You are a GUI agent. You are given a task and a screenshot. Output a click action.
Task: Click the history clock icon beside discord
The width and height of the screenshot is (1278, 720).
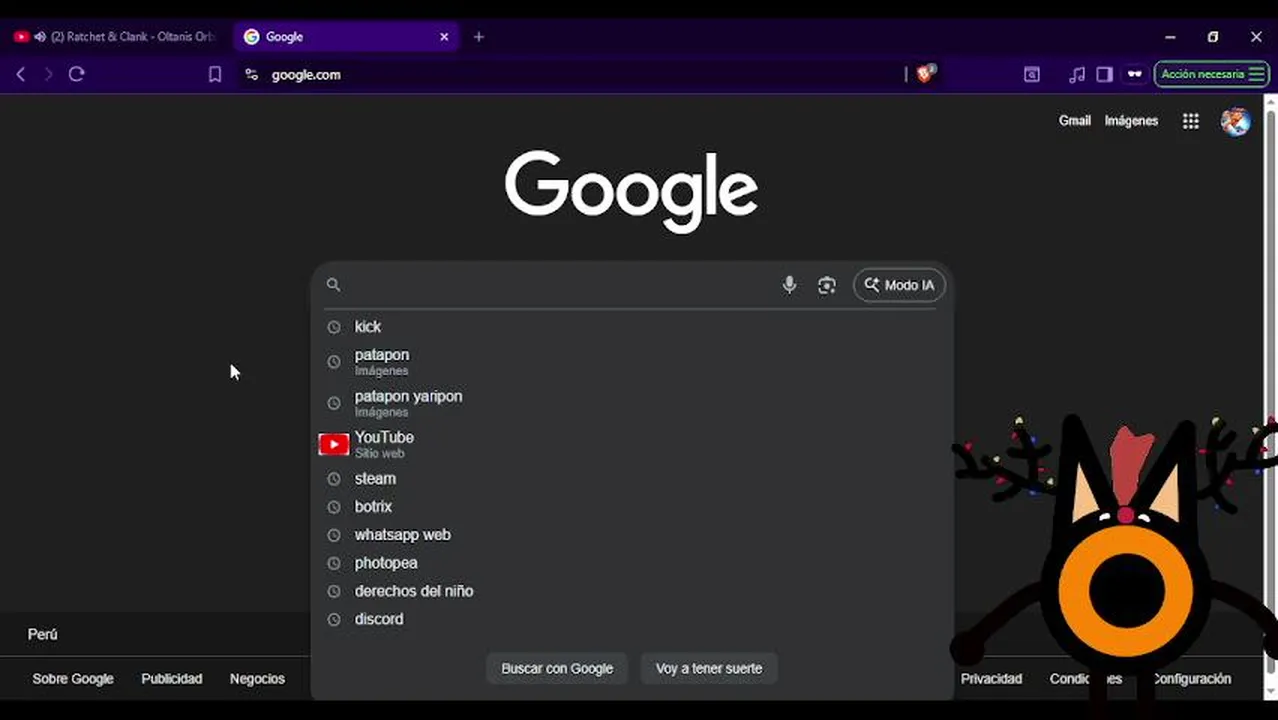pos(334,619)
